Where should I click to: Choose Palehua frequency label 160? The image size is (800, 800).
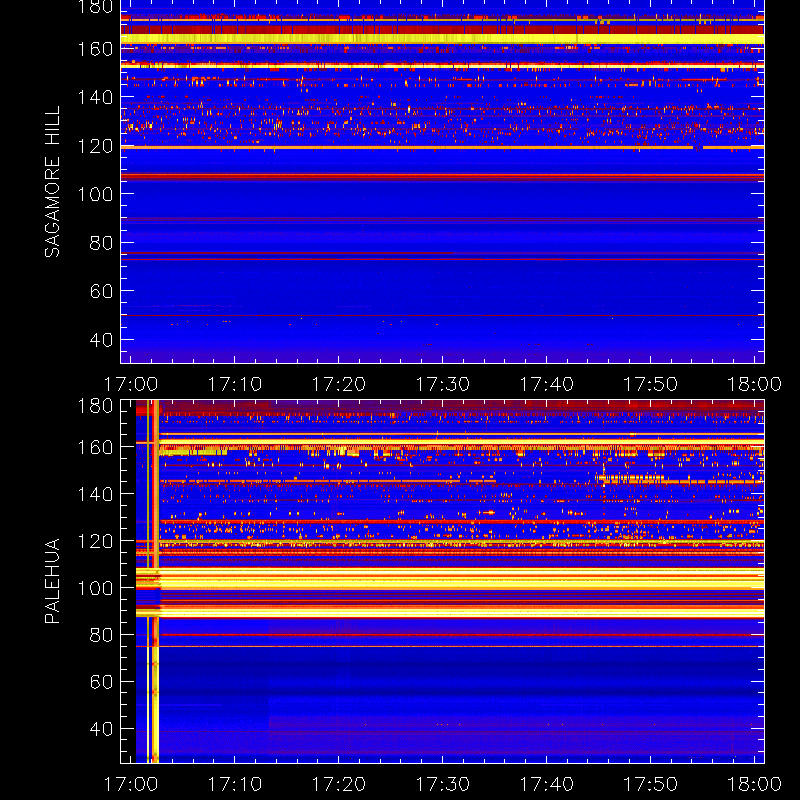[x=95, y=447]
